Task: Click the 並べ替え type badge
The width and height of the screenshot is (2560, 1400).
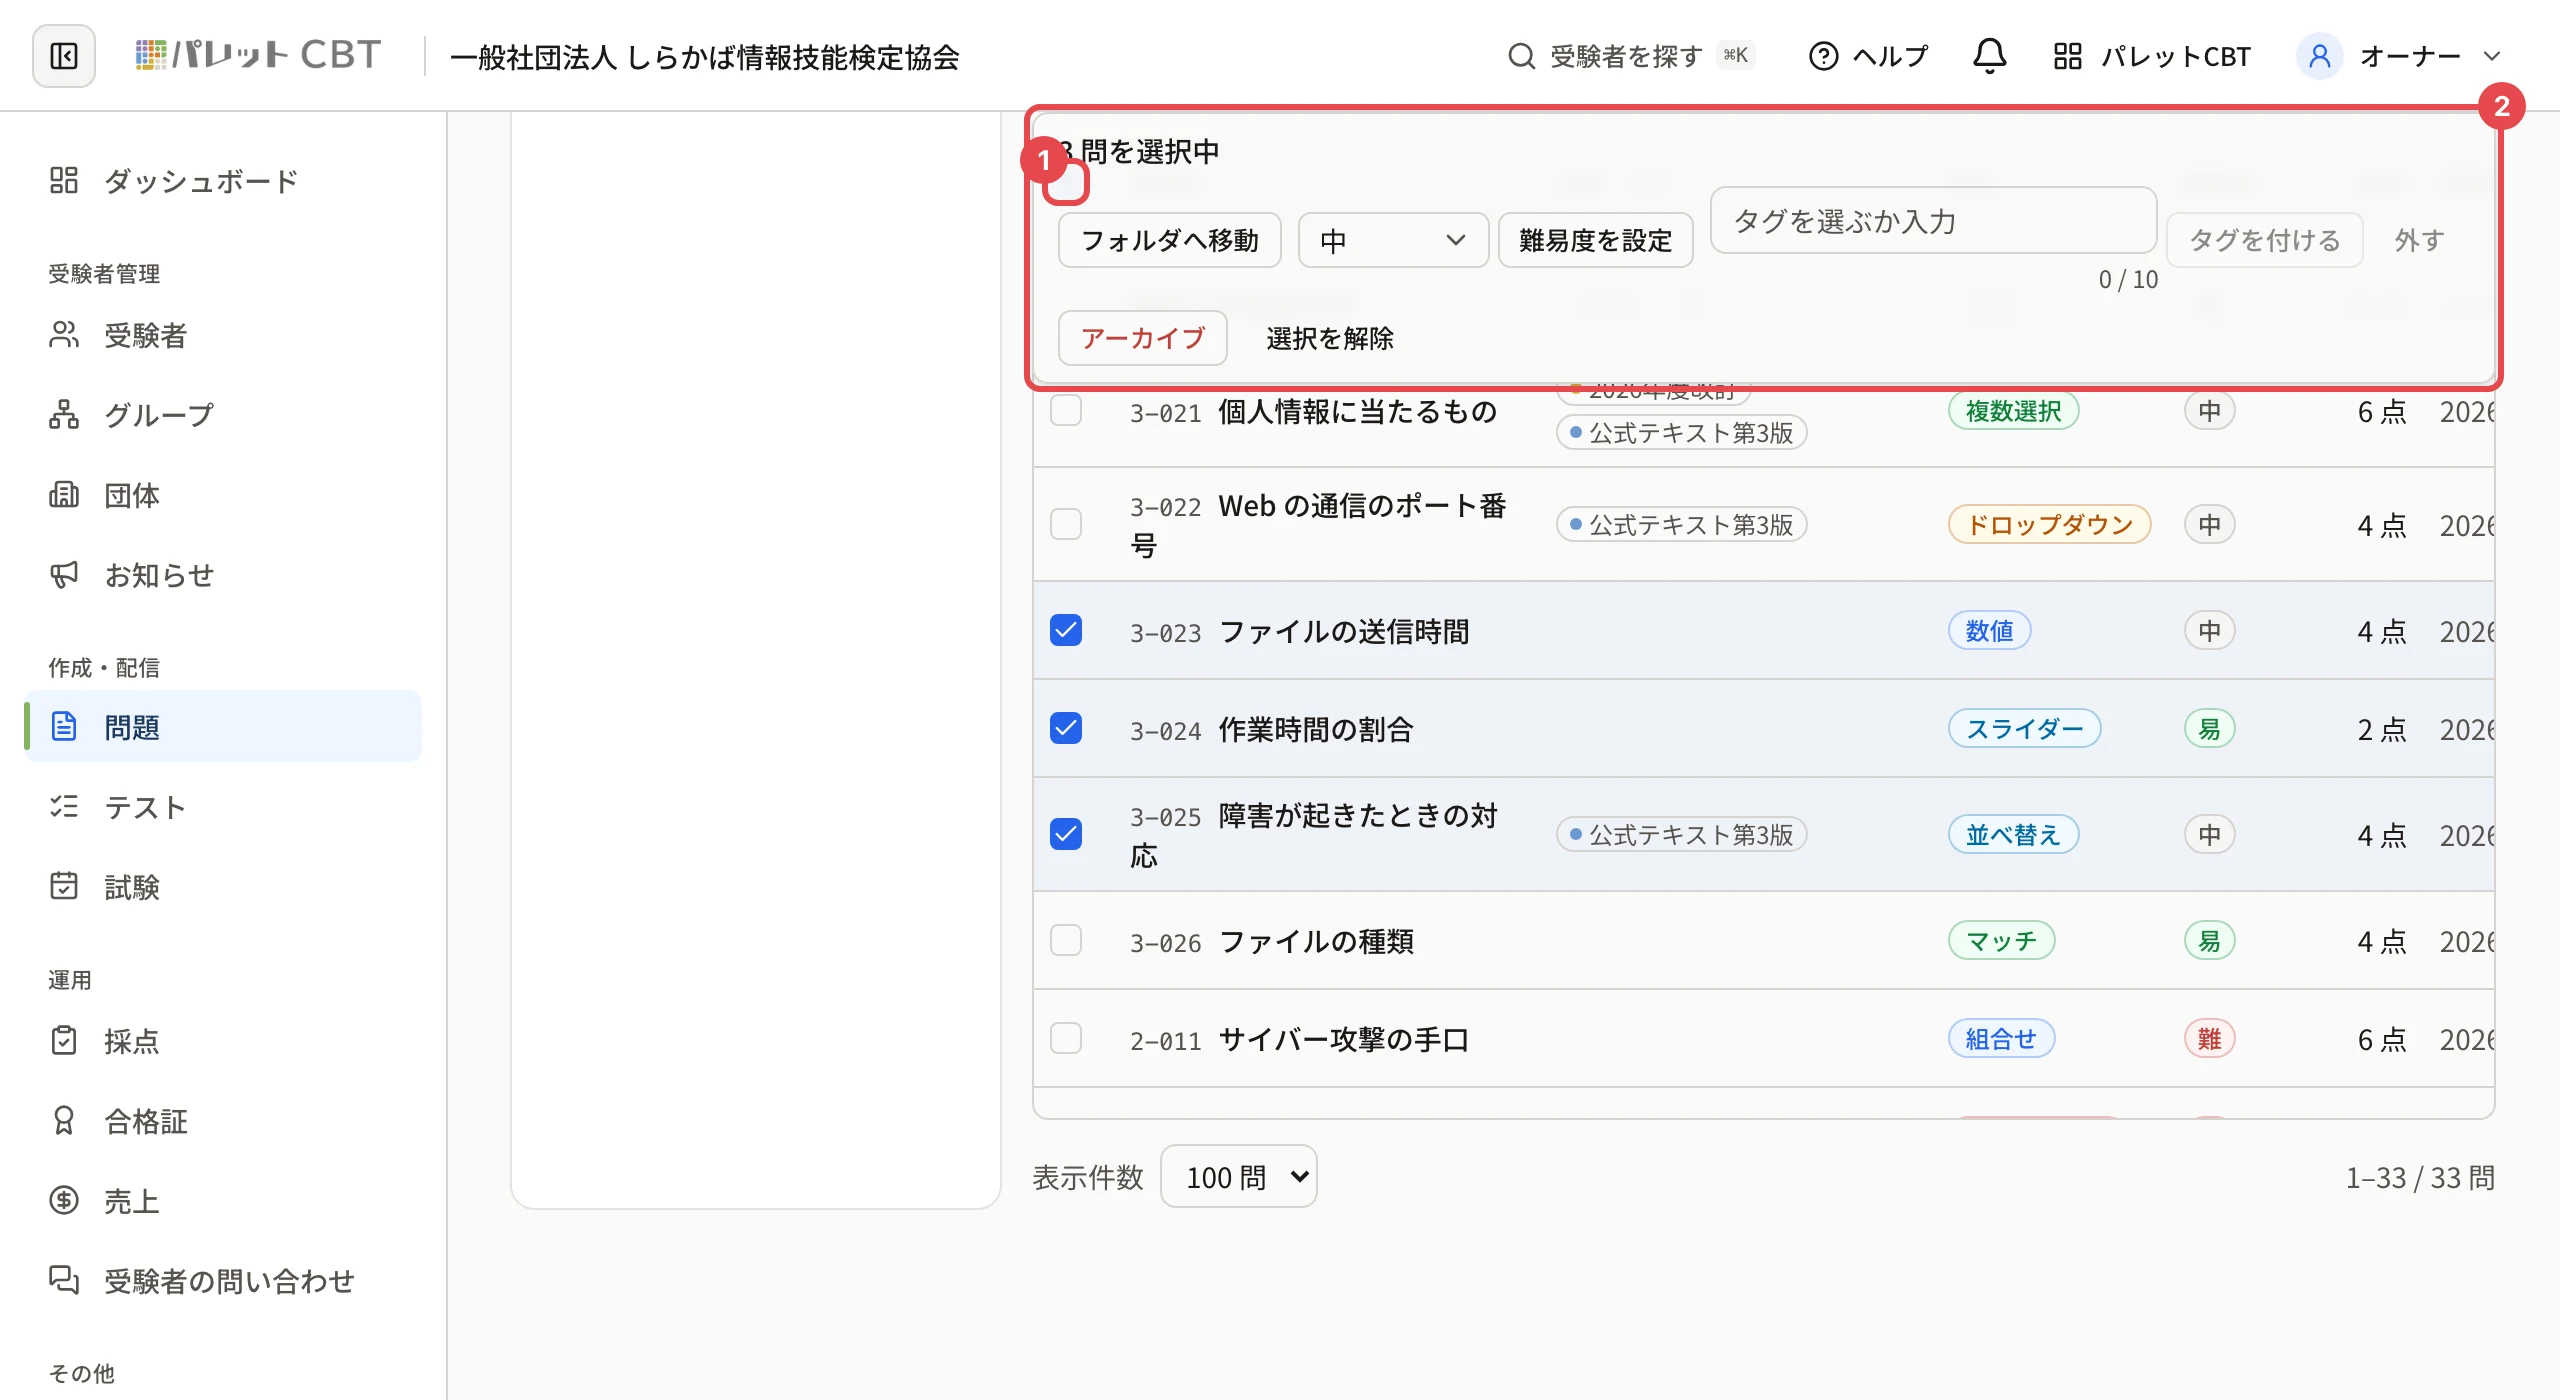Action: 2013,835
